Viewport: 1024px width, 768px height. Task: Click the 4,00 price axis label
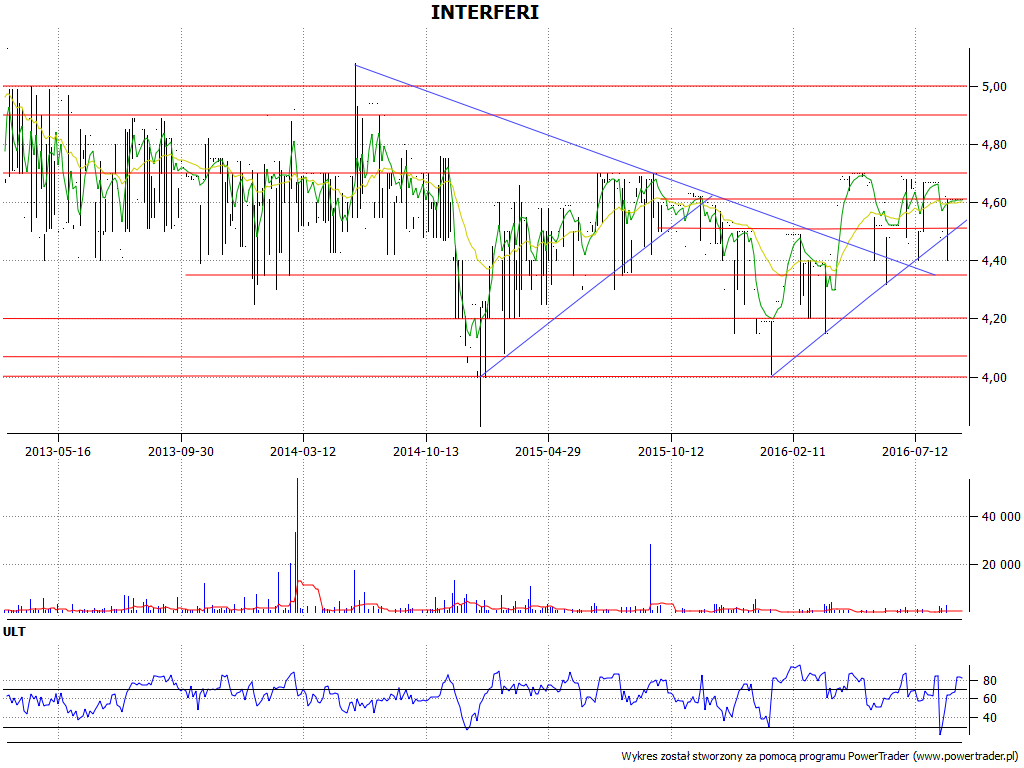point(993,377)
